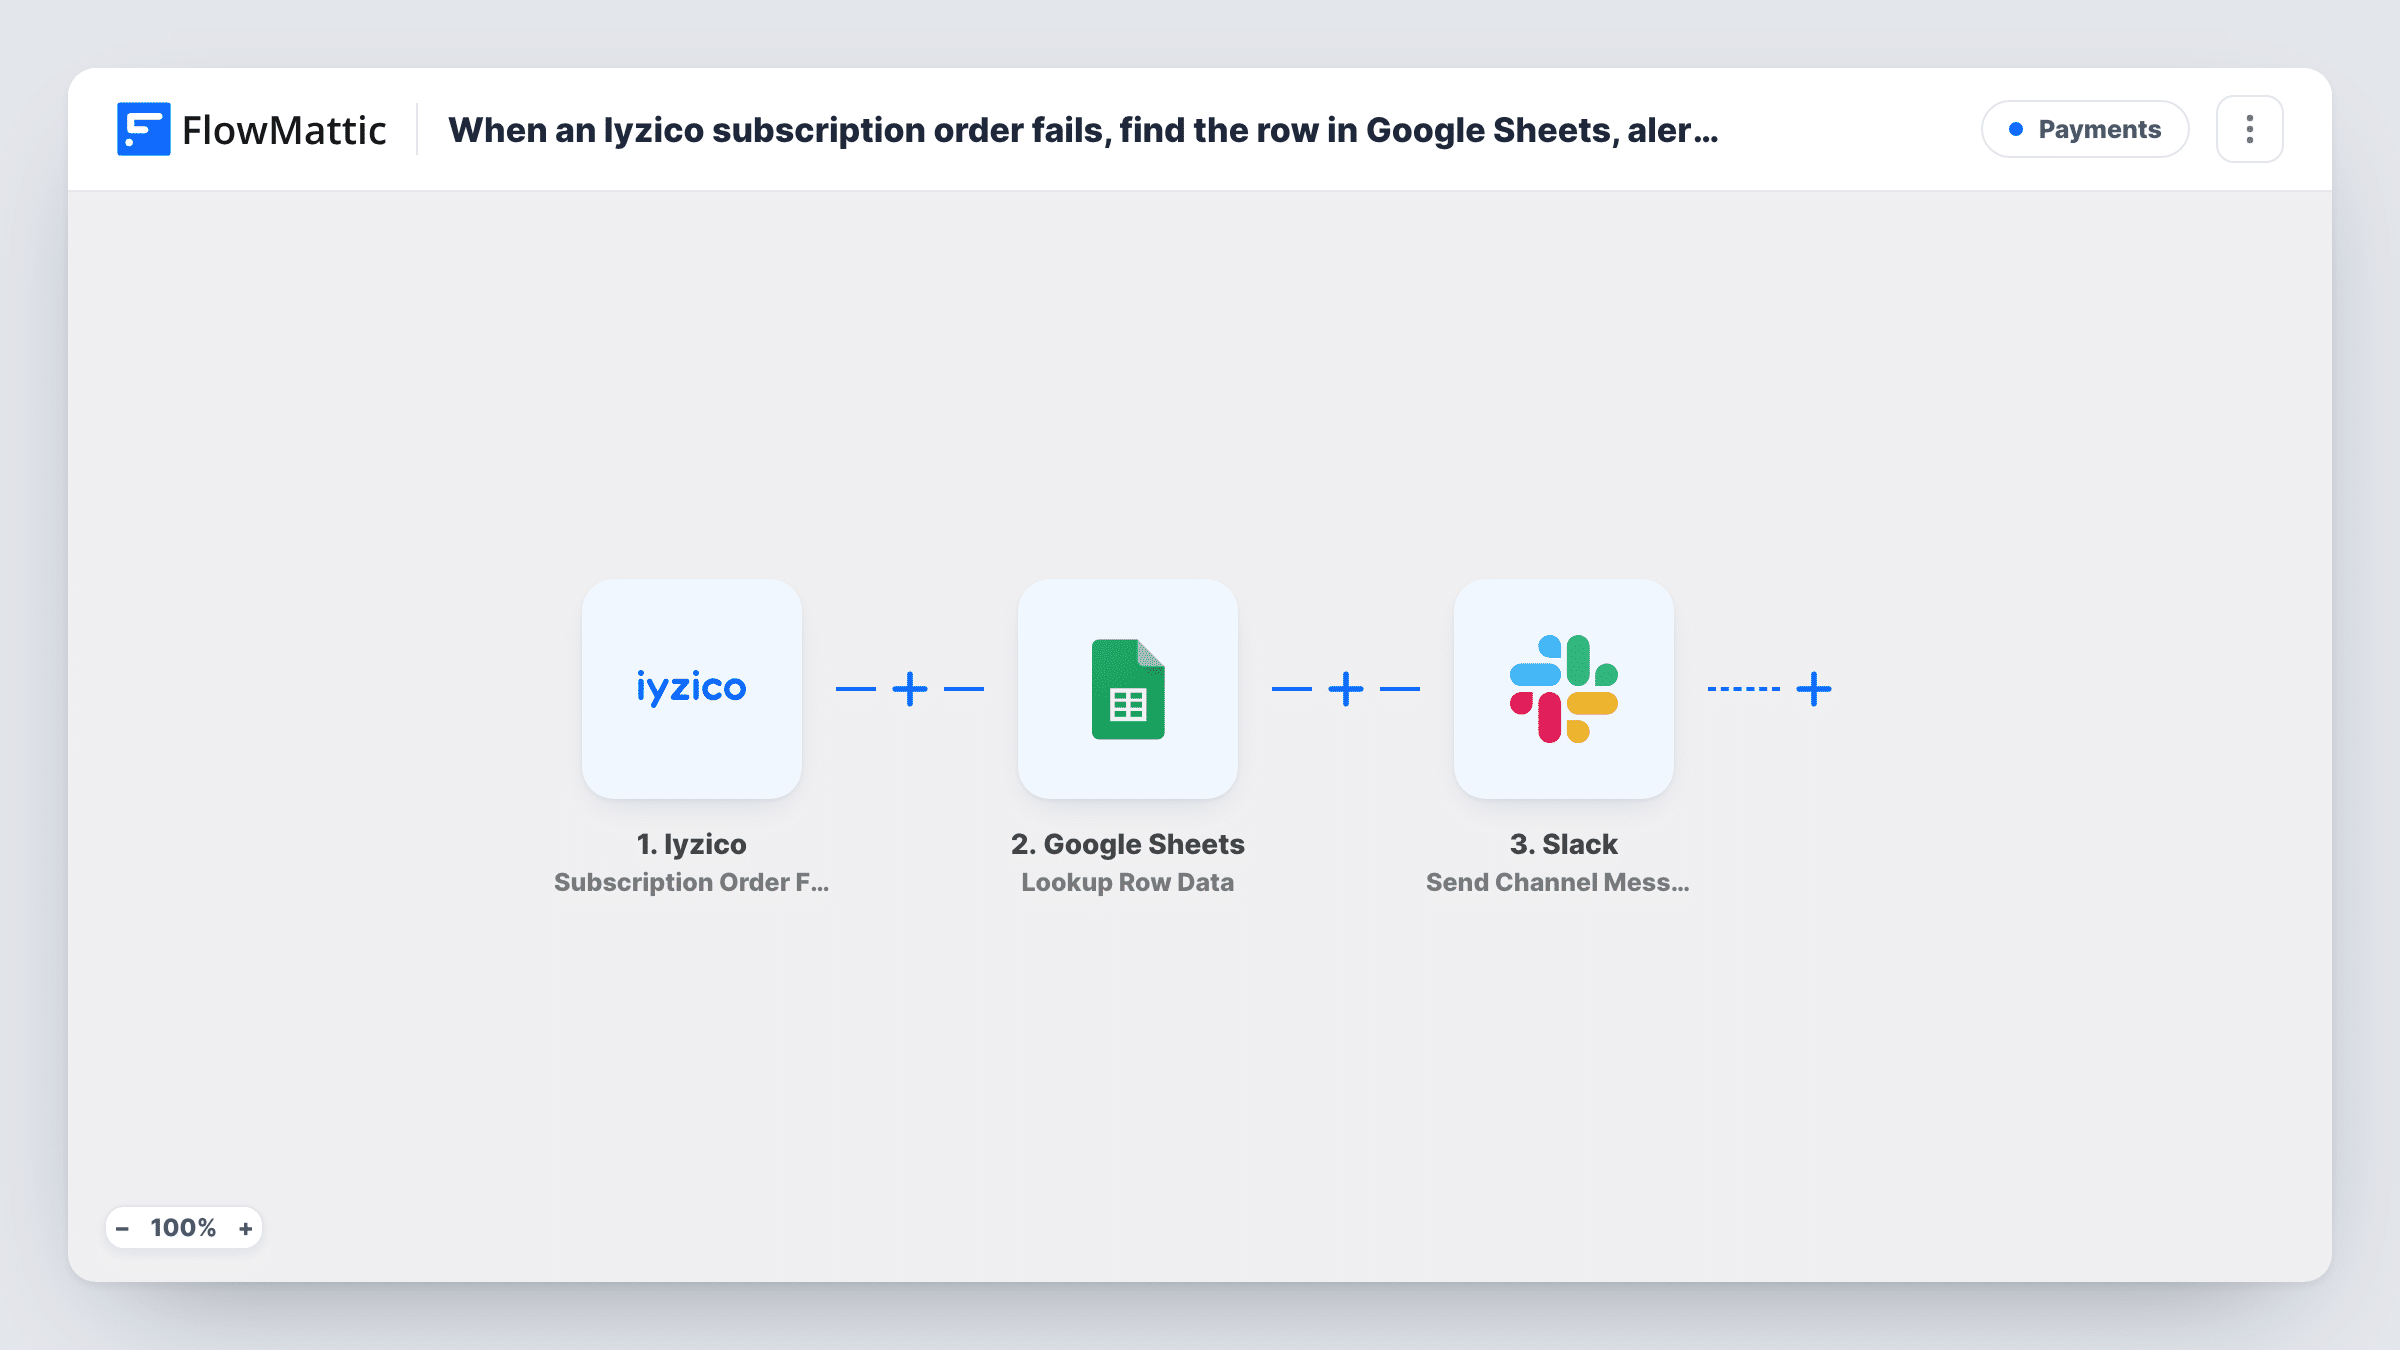Select the '1. Iyzico' step label
Screen dimensions: 2400x1350
coord(691,844)
